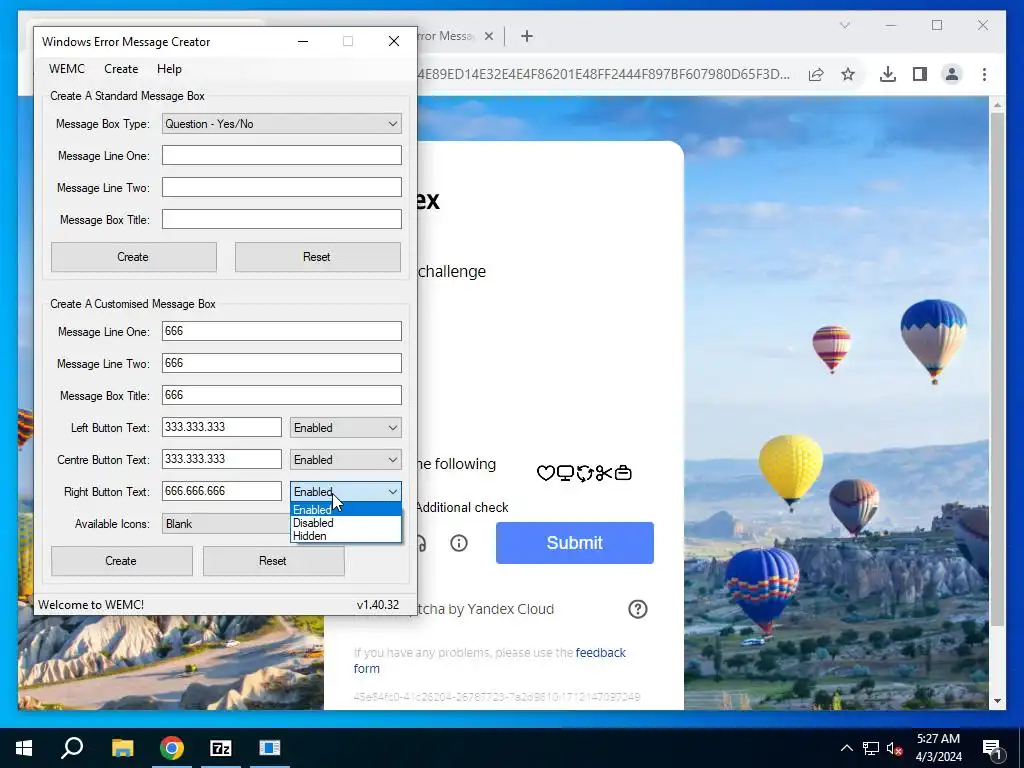Screen dimensions: 1024x768
Task: Select Disabled in the open dropdown list
Action: tap(345, 523)
